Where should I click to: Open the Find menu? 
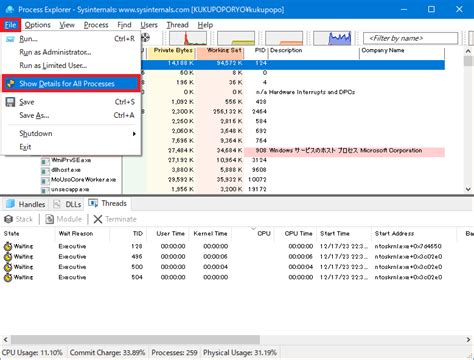tap(124, 25)
